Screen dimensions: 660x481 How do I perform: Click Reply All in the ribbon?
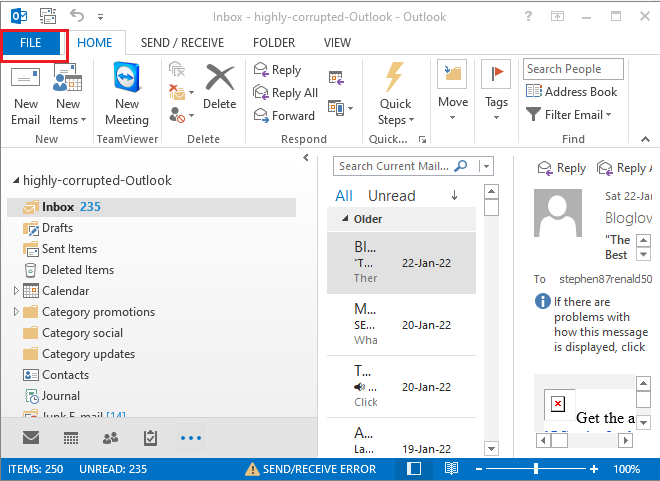pyautogui.click(x=285, y=93)
